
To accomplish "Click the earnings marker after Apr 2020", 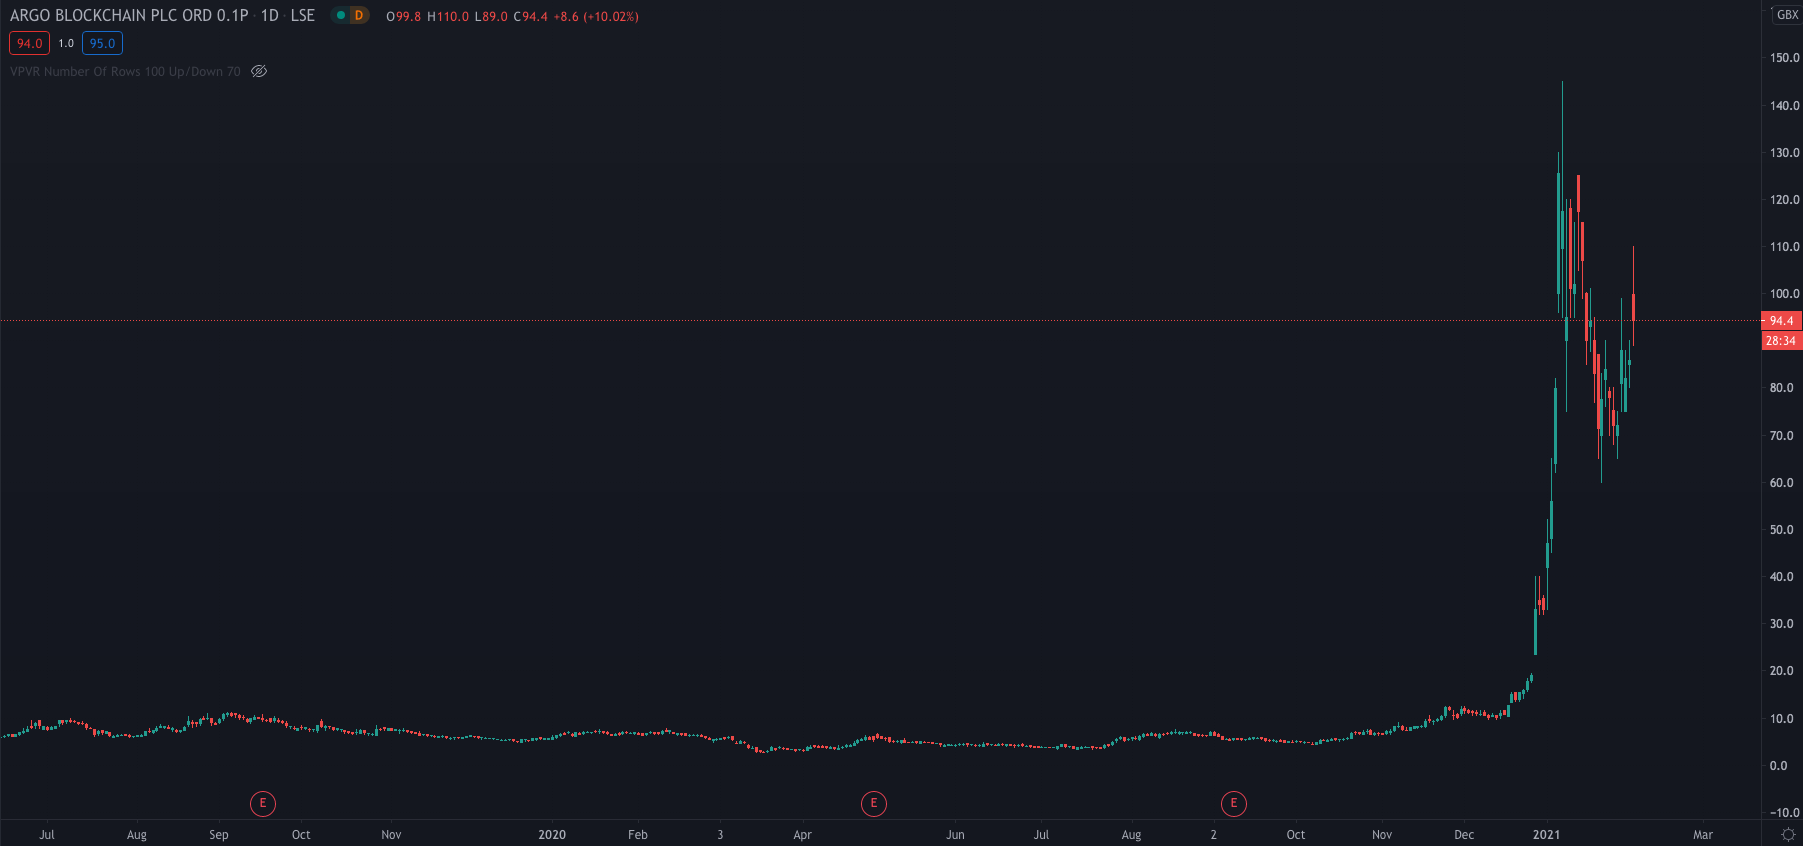I will pos(874,803).
